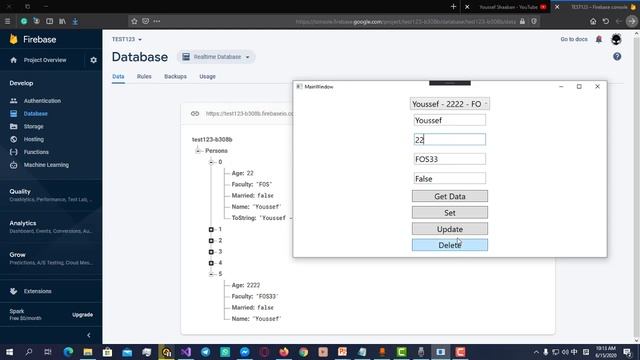Click the Set button
The height and width of the screenshot is (360, 640).
[x=449, y=213]
